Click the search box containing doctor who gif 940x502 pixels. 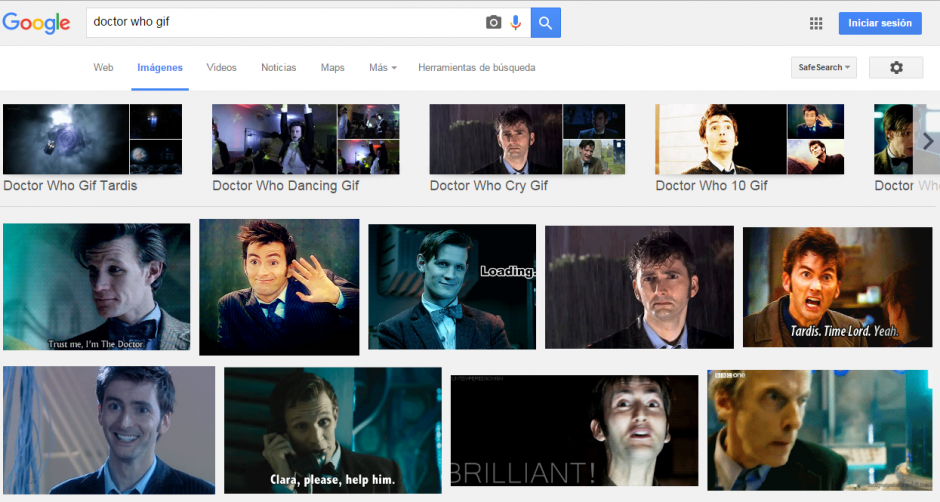pos(280,23)
